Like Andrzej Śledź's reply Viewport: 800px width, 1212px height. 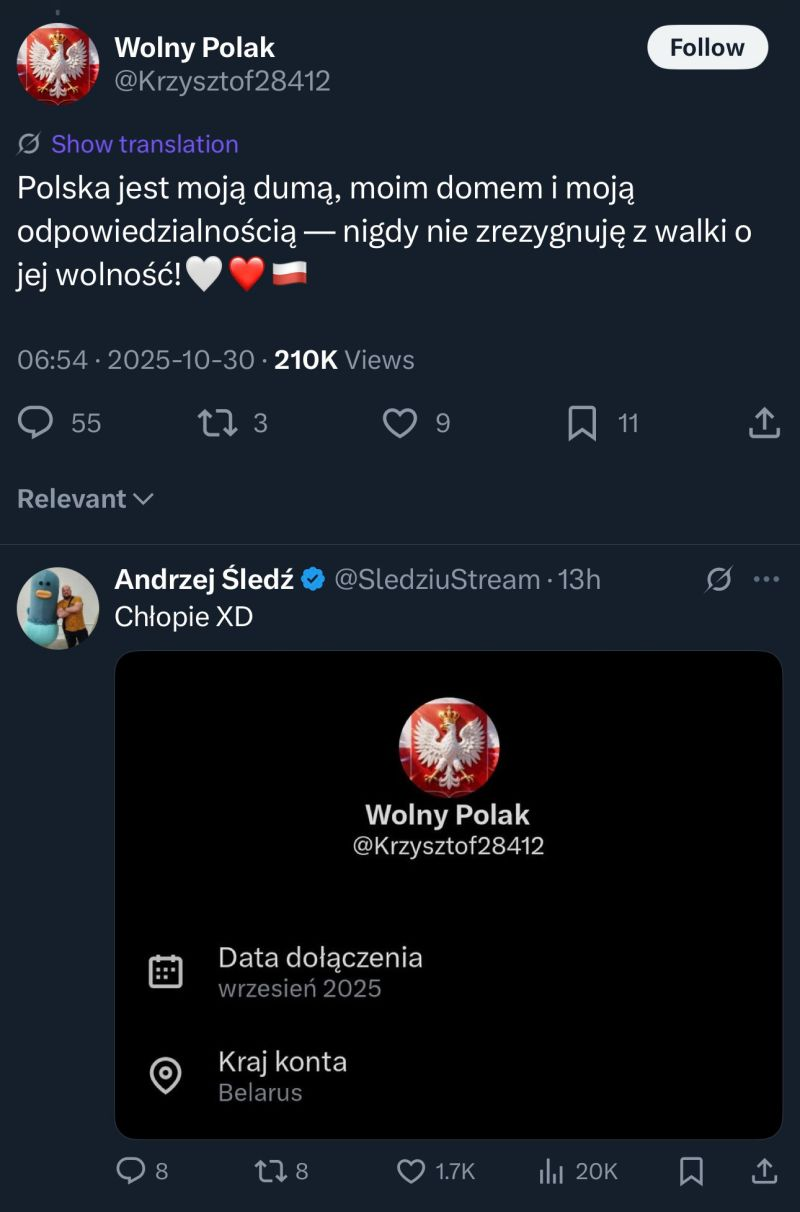[x=412, y=1171]
